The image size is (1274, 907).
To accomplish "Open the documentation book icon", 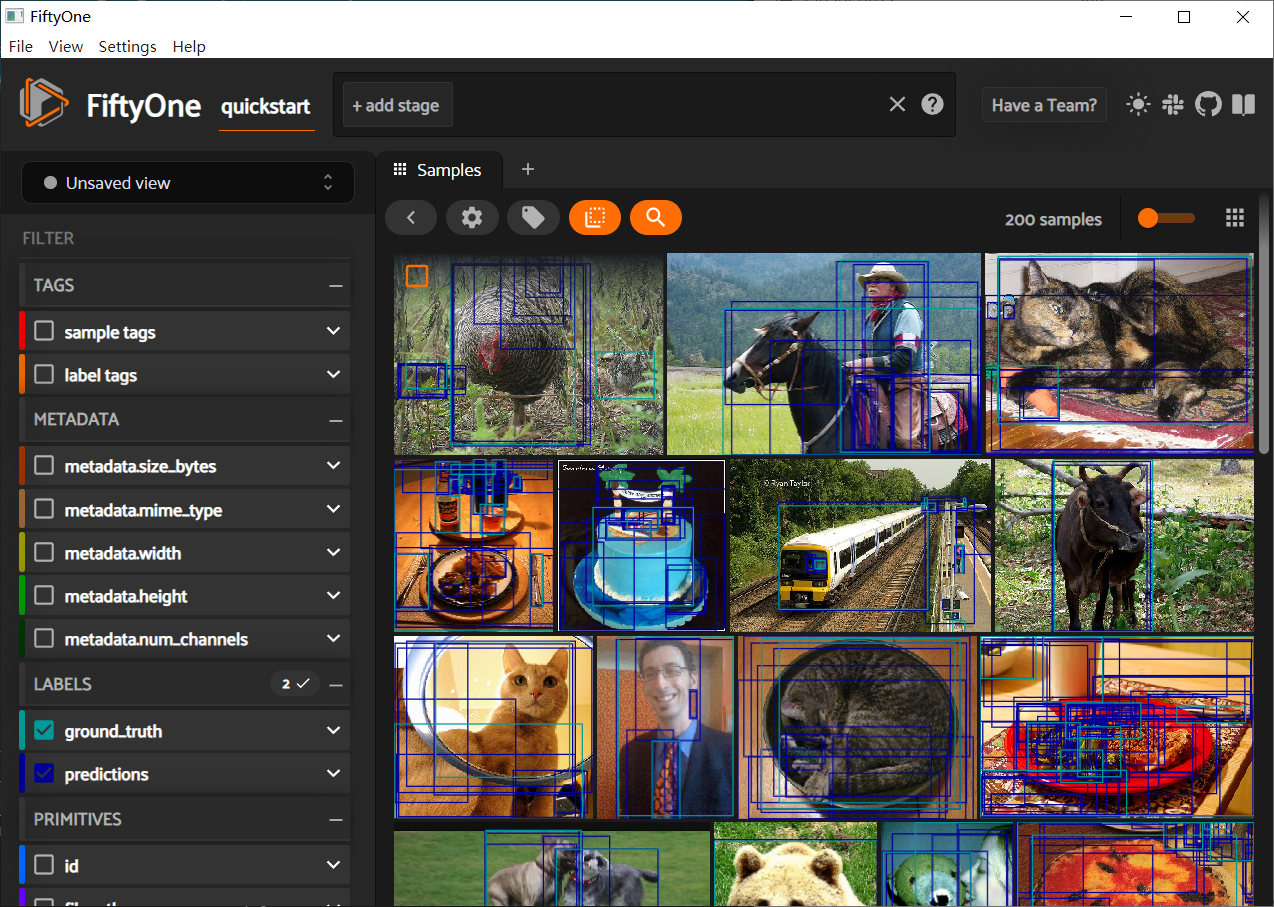I will [x=1243, y=105].
